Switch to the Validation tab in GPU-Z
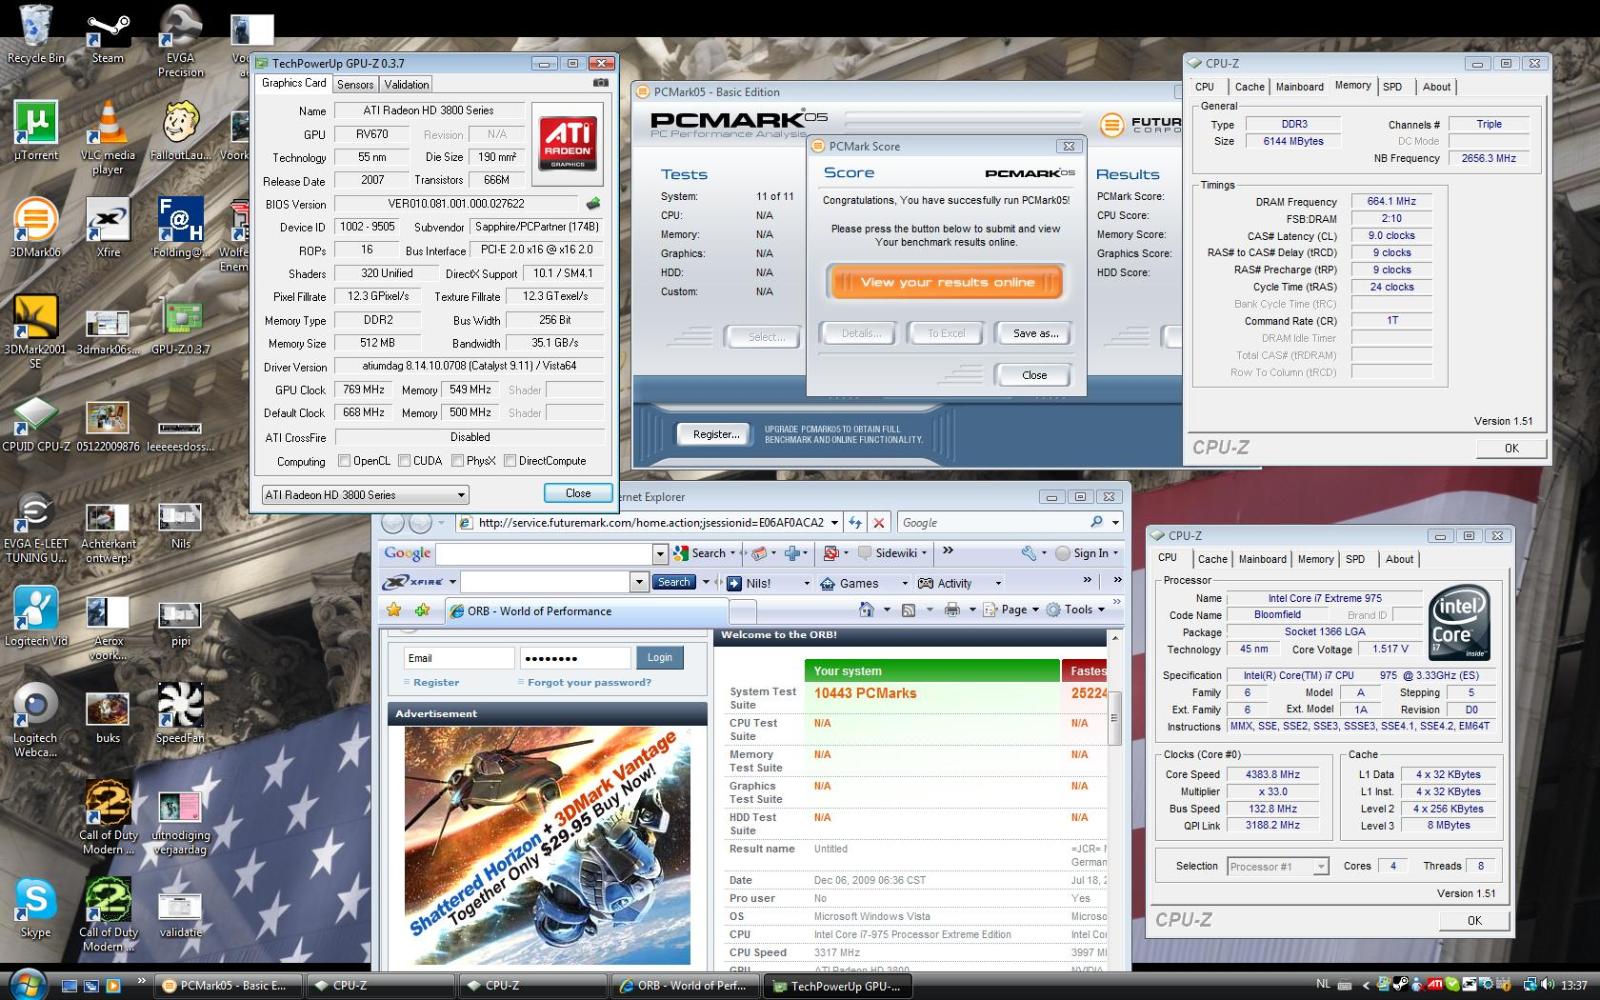 tap(407, 85)
